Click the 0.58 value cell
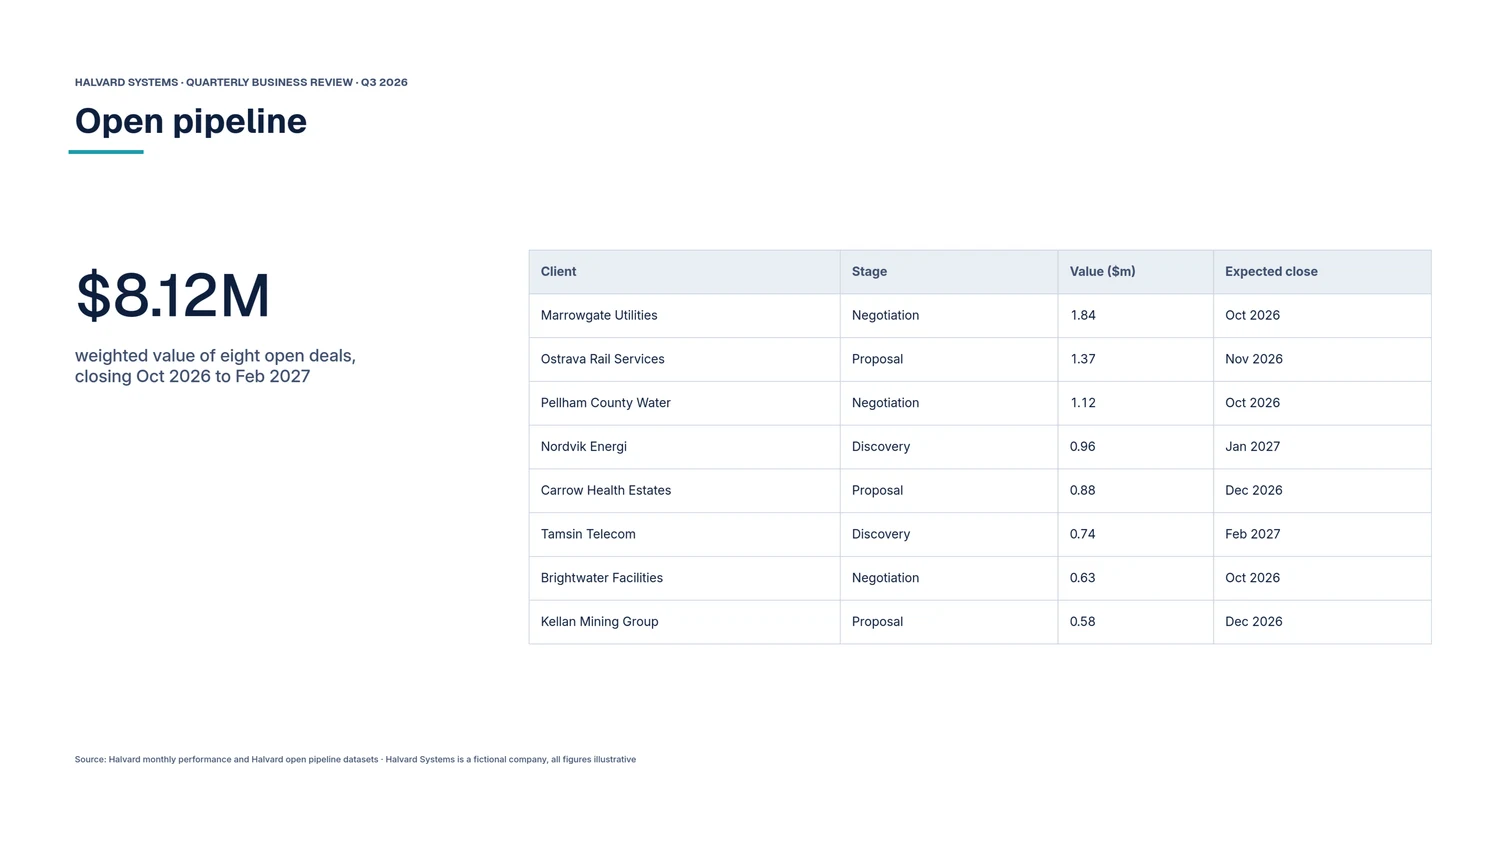Screen dimensions: 1500x844 [x=1136, y=622]
